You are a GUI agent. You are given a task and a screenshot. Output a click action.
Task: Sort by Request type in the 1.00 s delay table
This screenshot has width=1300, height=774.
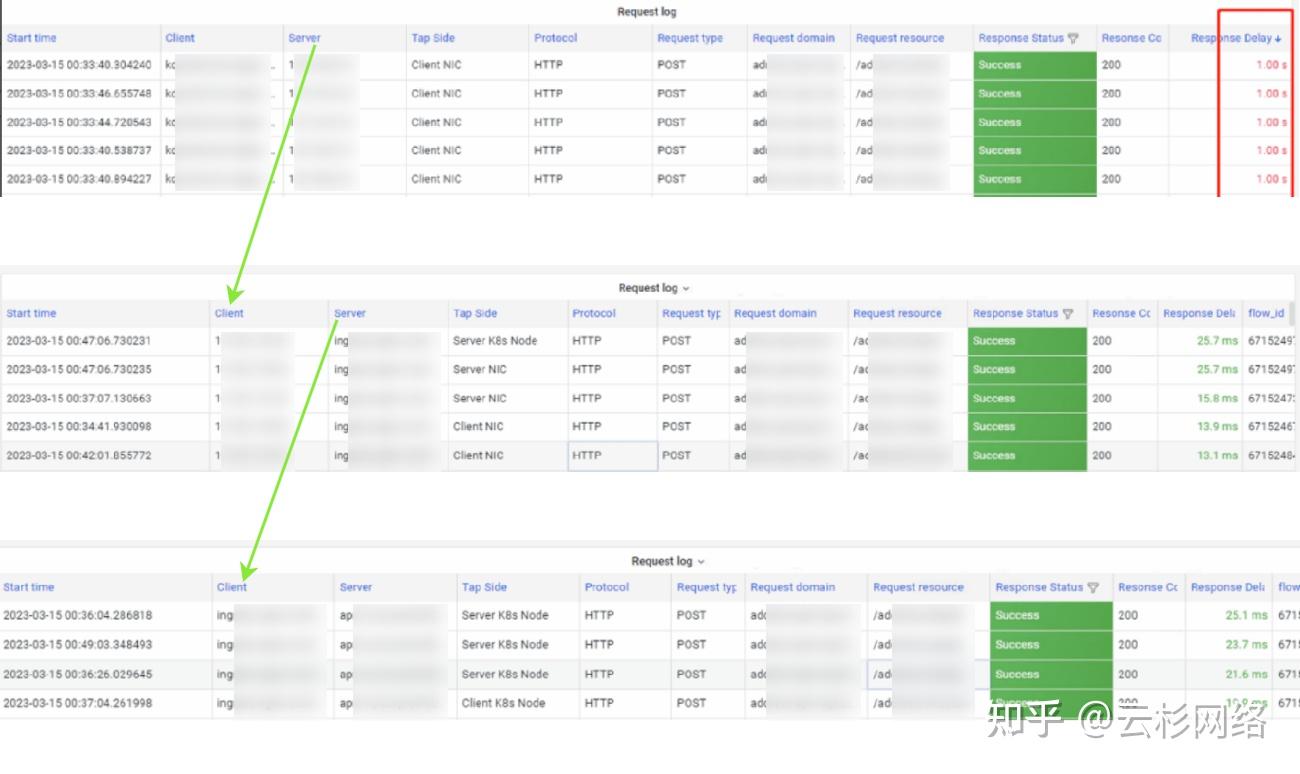(x=690, y=38)
